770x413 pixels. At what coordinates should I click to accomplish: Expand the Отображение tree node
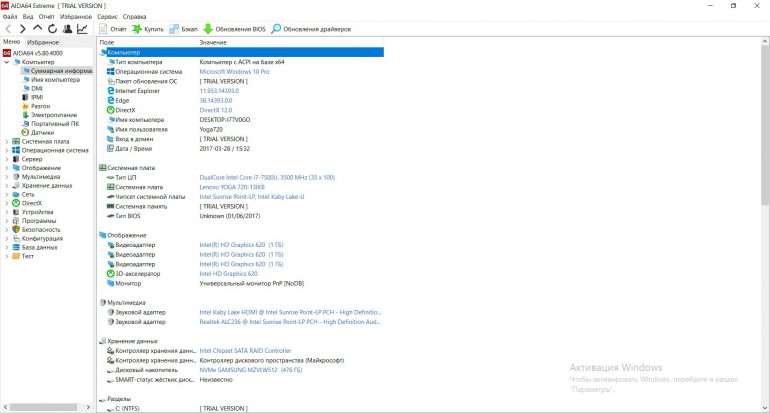pos(6,168)
